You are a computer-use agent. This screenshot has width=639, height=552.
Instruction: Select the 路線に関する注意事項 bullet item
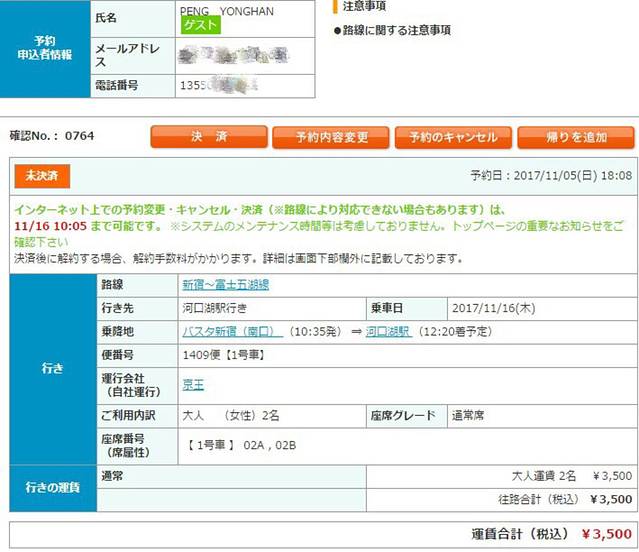tap(396, 30)
